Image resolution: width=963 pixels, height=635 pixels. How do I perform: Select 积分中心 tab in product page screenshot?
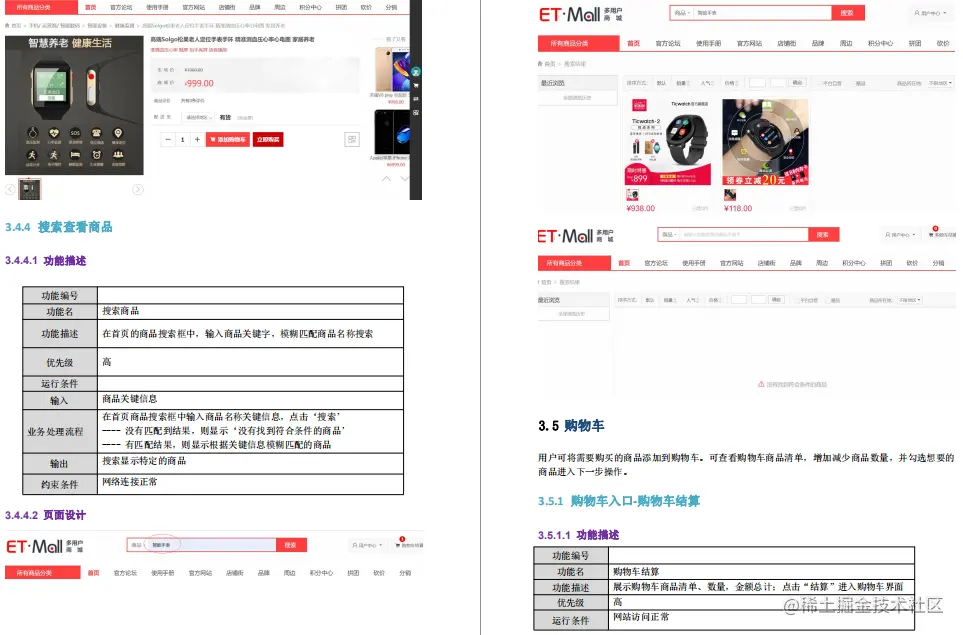pyautogui.click(x=310, y=7)
